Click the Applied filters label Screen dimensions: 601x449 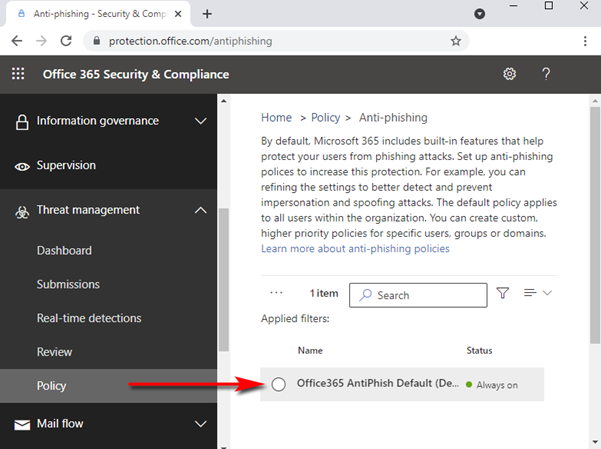point(295,318)
